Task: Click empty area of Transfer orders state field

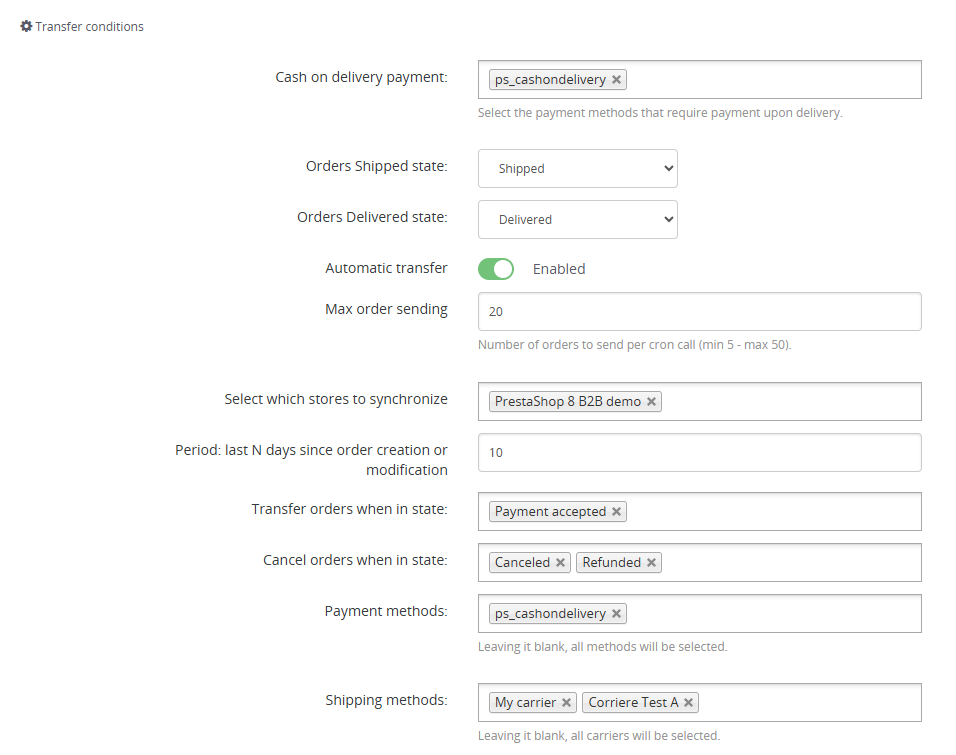Action: pyautogui.click(x=771, y=511)
